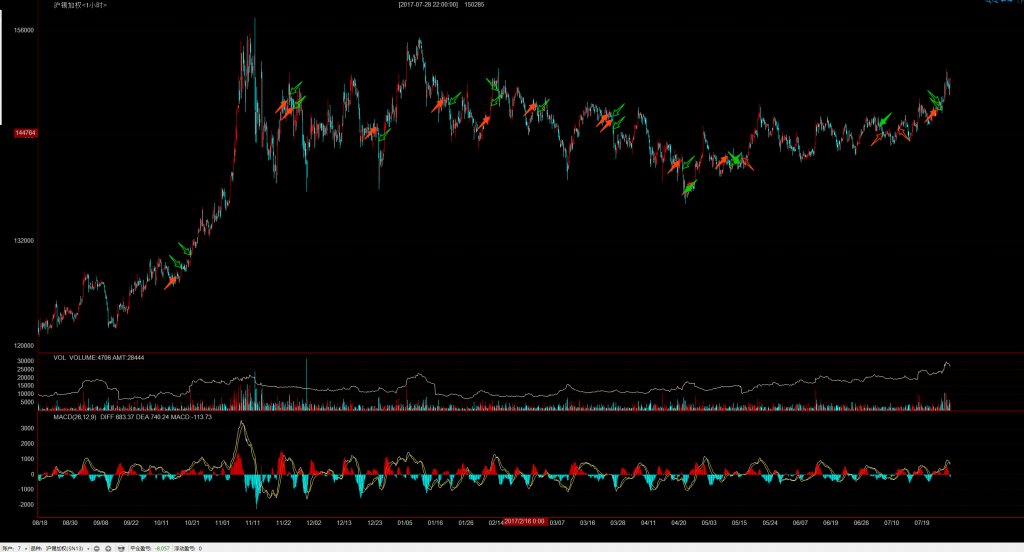
Task: Click the sunglasses face icon in status bar
Action: tap(121, 548)
